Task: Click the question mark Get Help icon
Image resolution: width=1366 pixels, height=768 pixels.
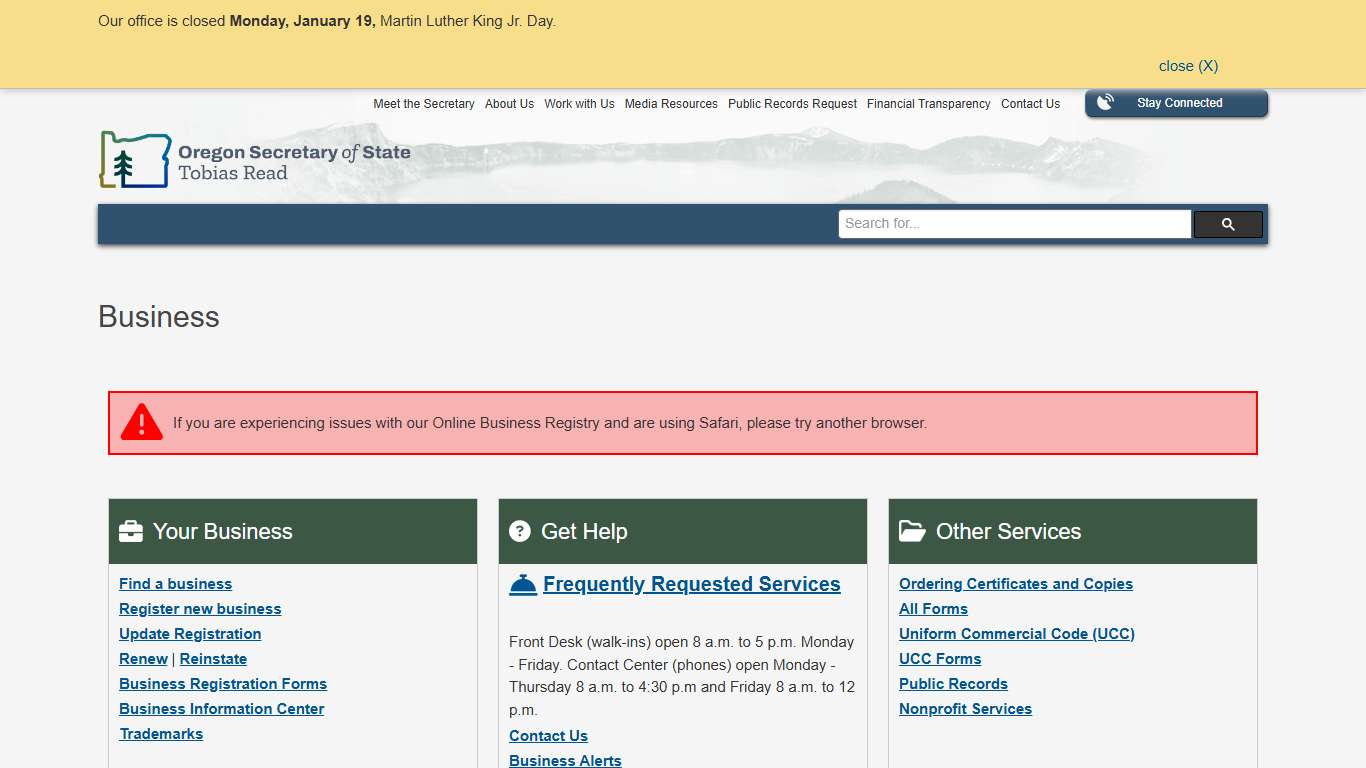Action: pyautogui.click(x=520, y=531)
